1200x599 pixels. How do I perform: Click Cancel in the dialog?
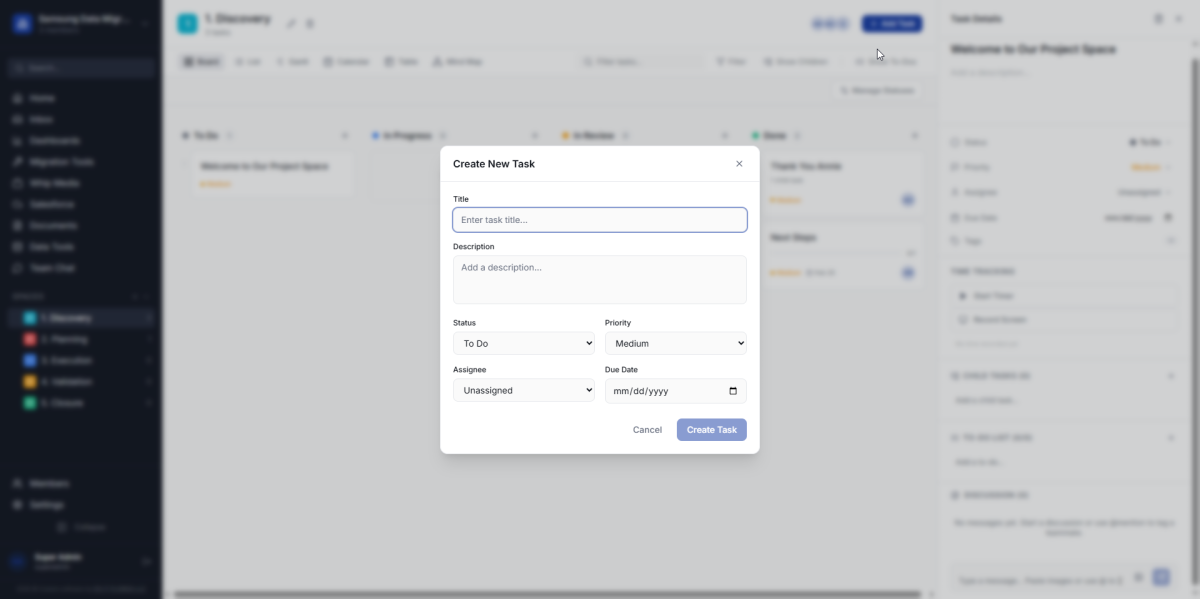(x=647, y=430)
